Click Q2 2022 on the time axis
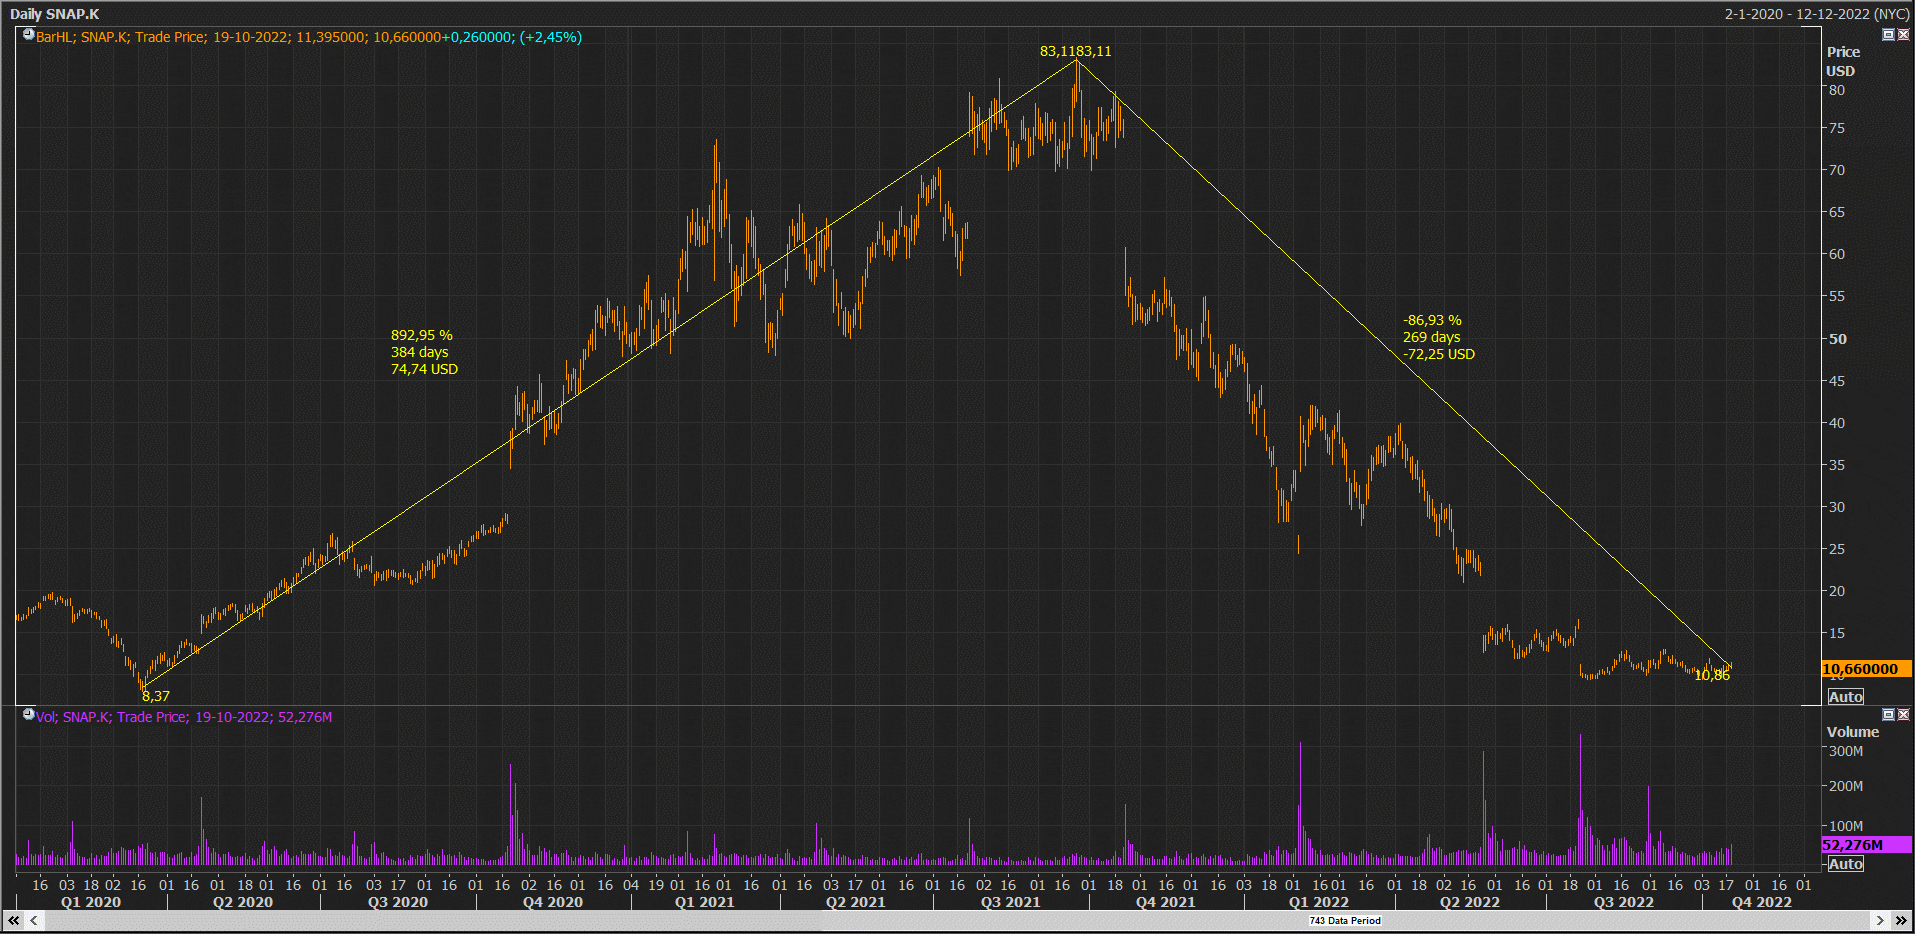 (x=1470, y=902)
